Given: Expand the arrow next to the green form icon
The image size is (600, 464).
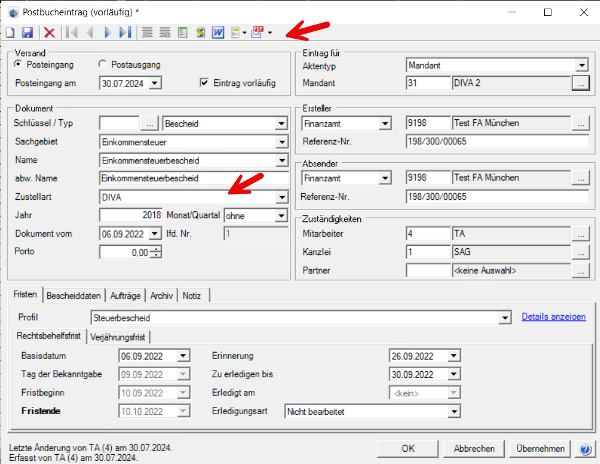Looking at the screenshot, I should (x=245, y=33).
